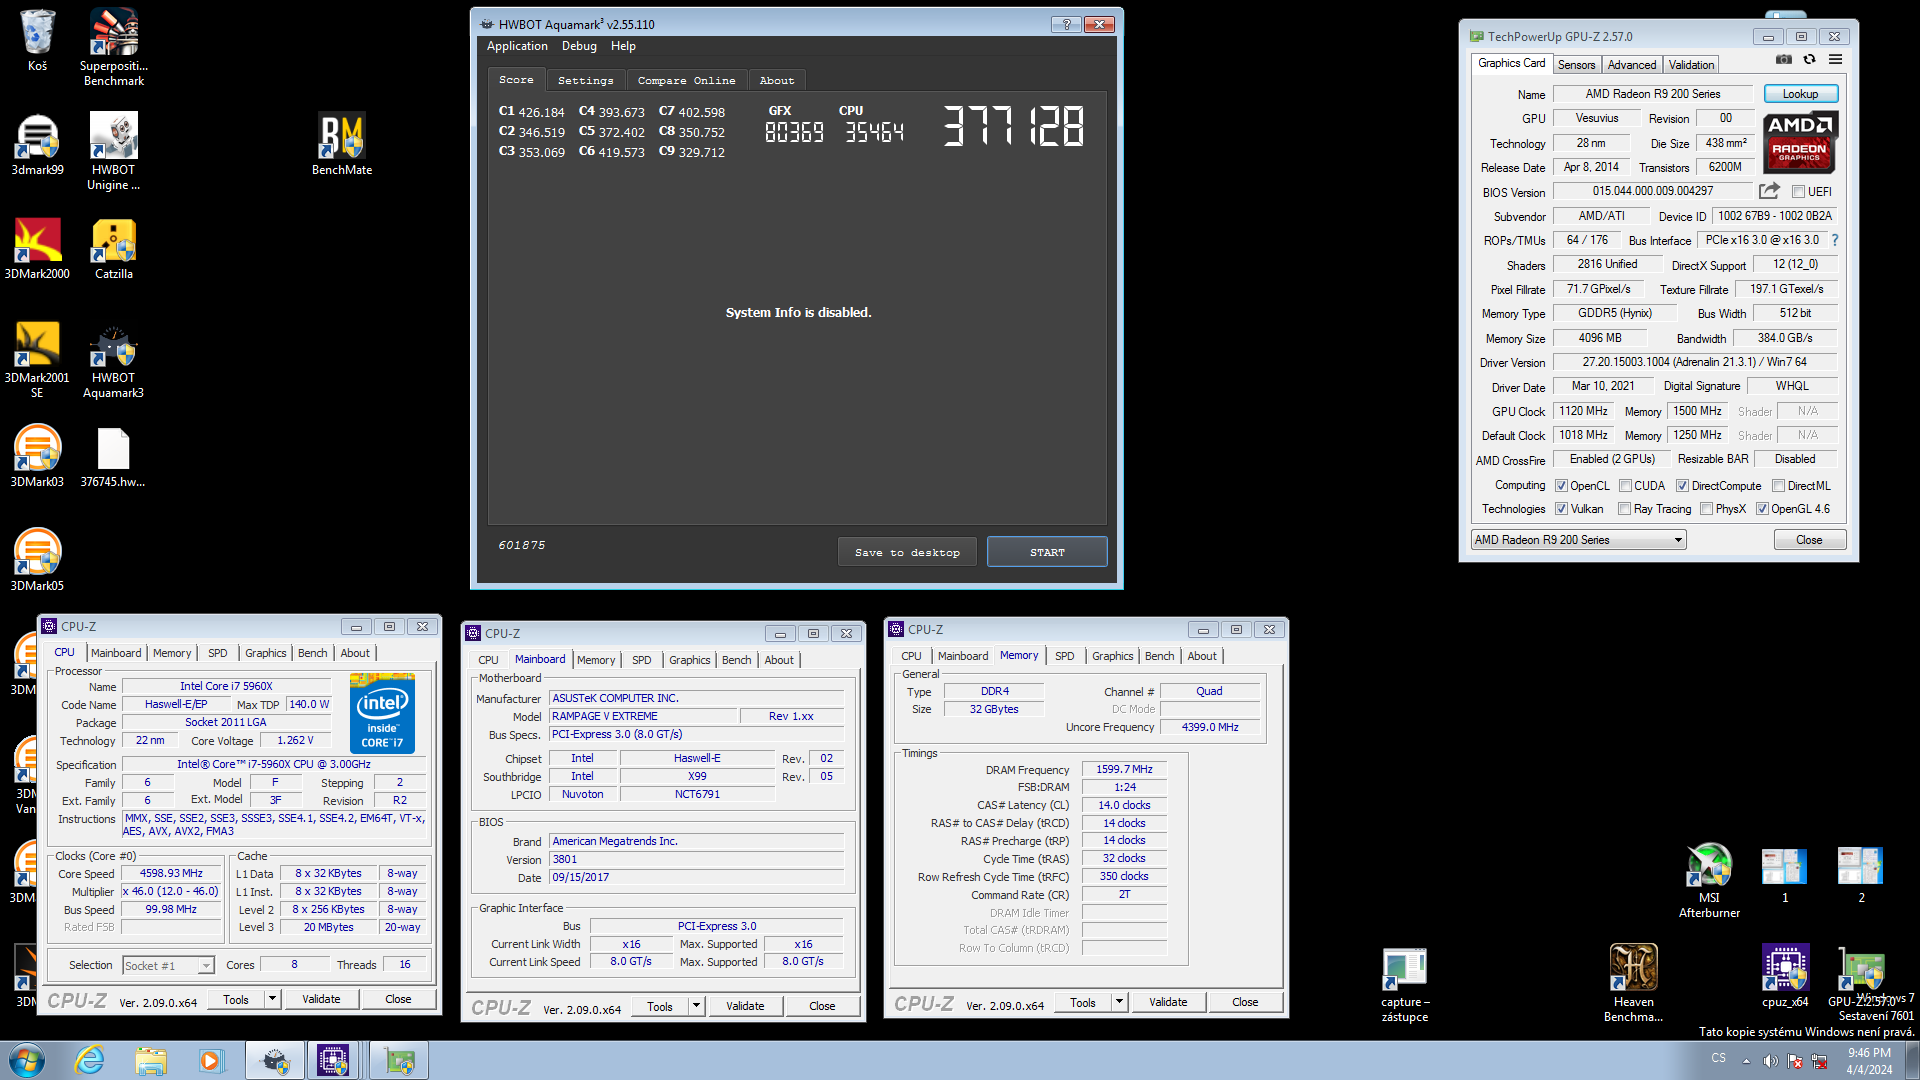1920x1080 pixels.
Task: Select the 376745.hw file on desktop
Action: point(113,457)
